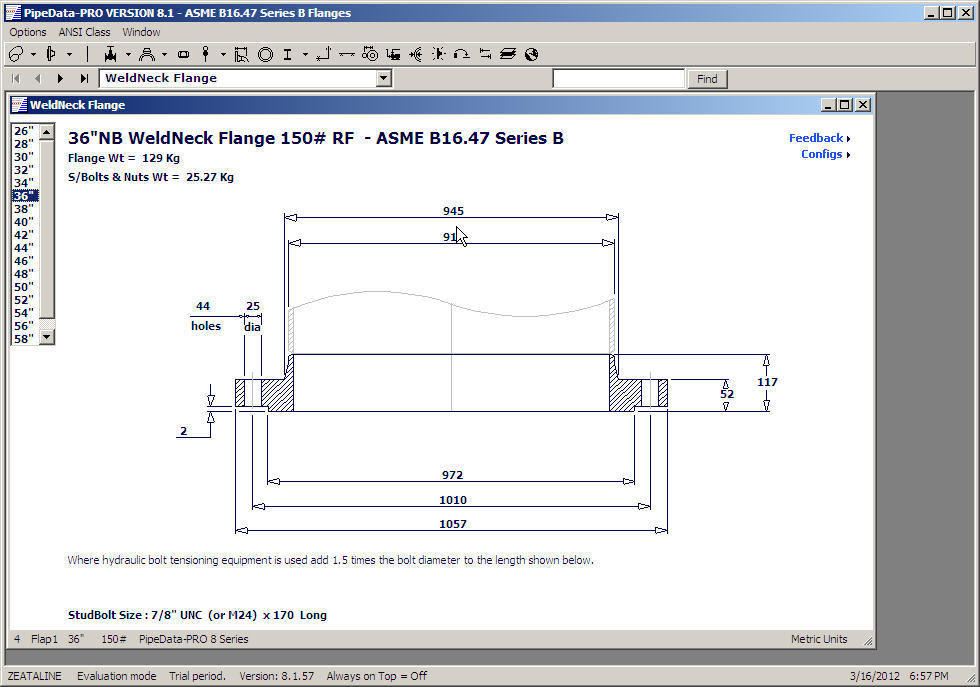Viewport: 980px width, 687px height.
Task: Click the StudBolt Size text line
Action: 197,615
